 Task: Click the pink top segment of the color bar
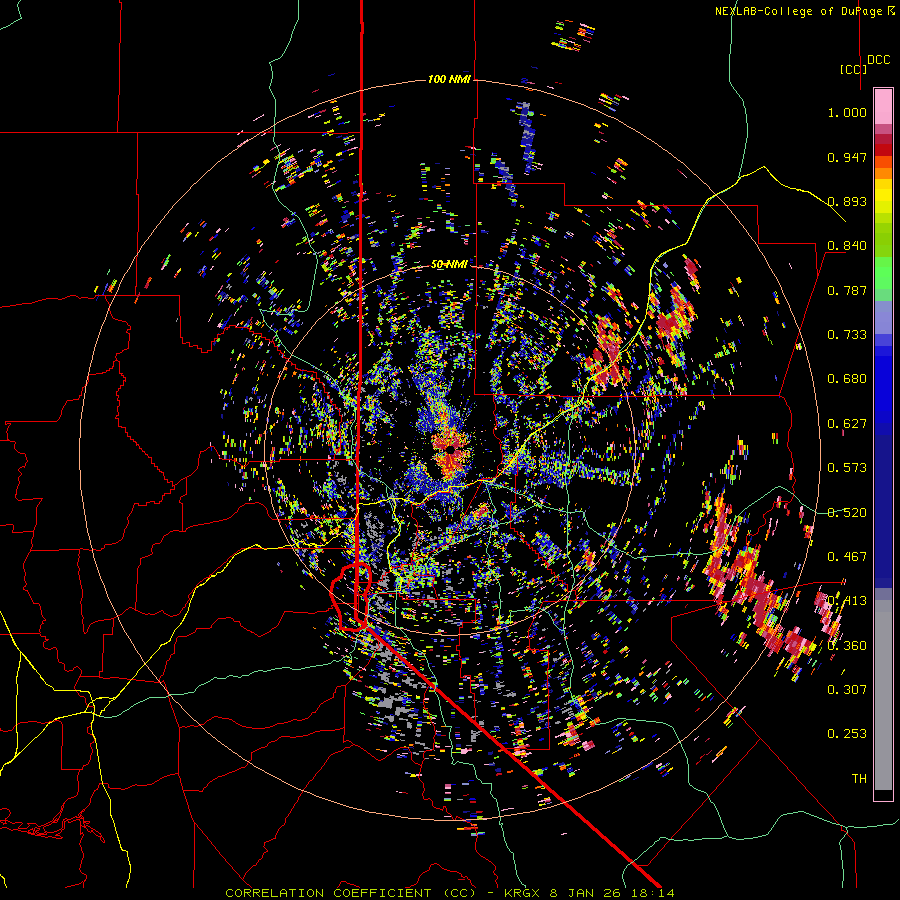(x=883, y=106)
